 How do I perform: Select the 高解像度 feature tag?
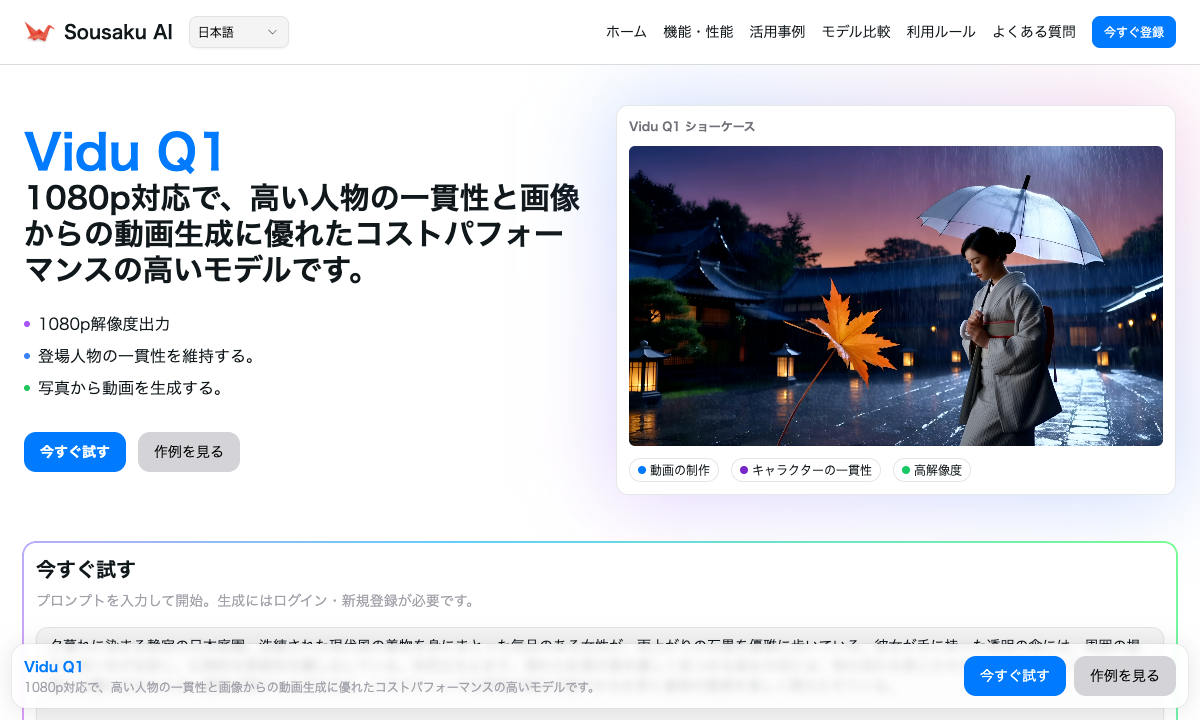931,470
